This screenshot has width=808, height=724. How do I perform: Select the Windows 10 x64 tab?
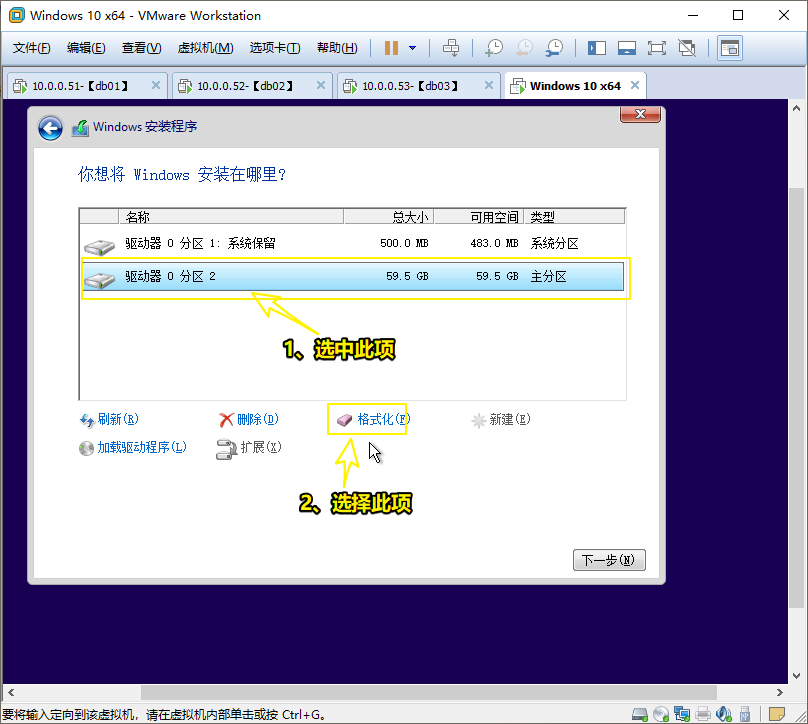(575, 86)
